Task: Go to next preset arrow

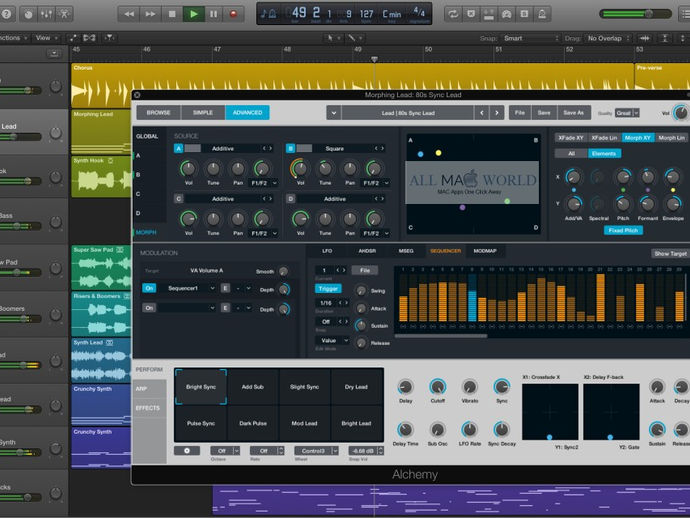Action: click(497, 113)
